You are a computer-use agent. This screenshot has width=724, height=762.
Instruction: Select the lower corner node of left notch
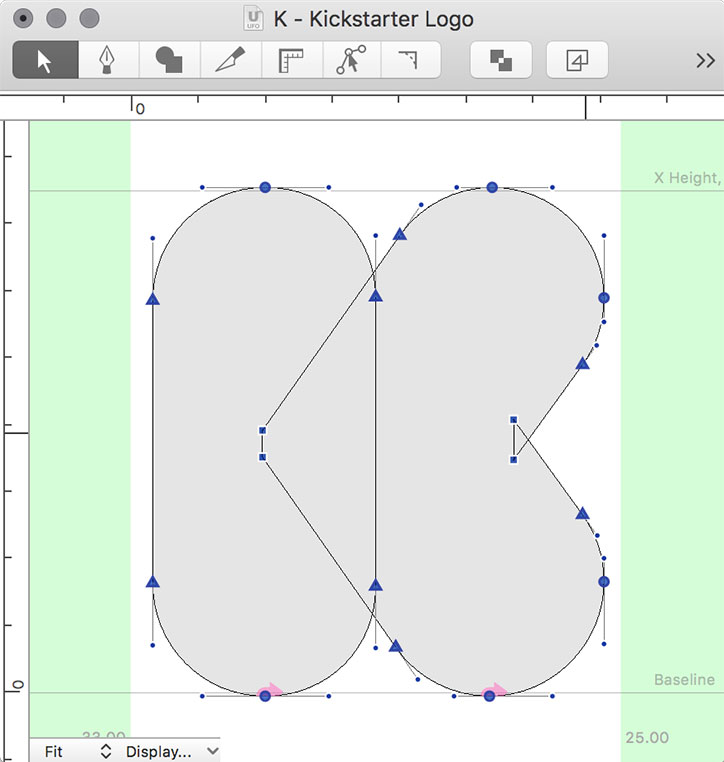coord(262,457)
